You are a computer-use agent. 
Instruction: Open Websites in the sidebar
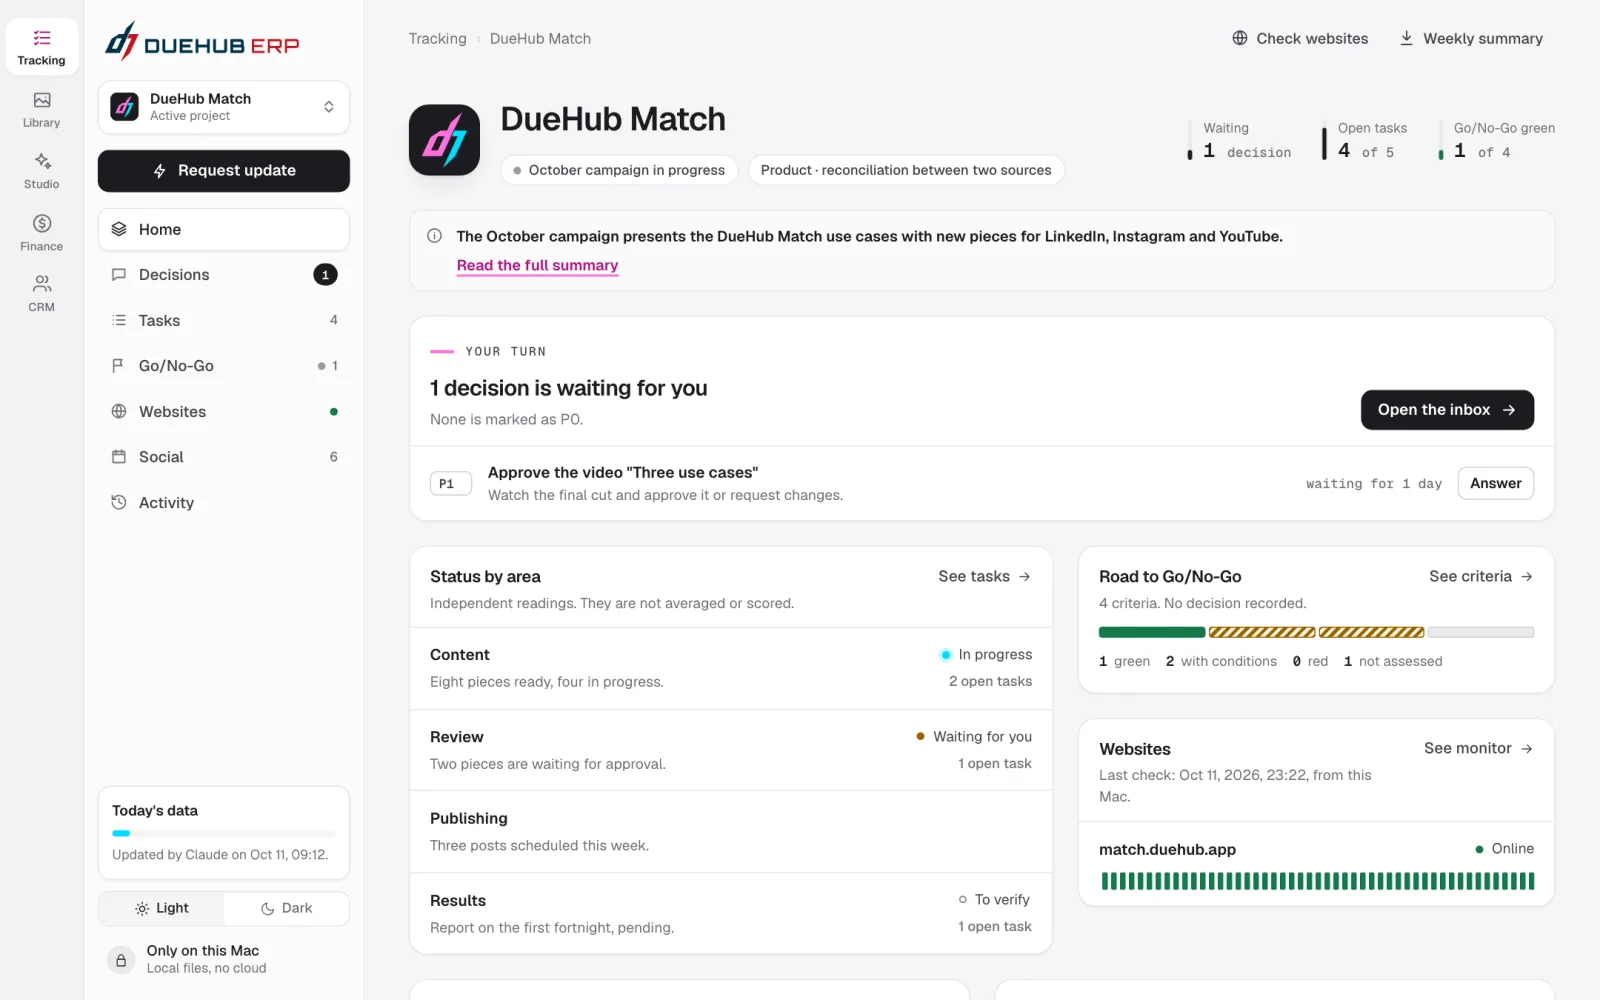[224, 411]
